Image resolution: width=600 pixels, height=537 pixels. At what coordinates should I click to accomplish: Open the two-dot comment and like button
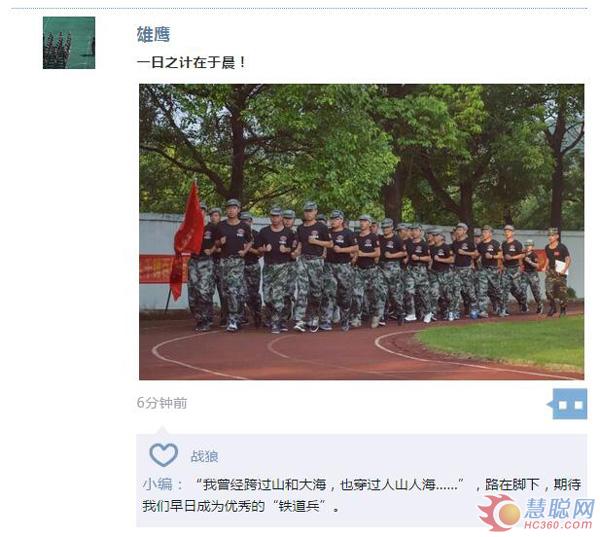[567, 404]
